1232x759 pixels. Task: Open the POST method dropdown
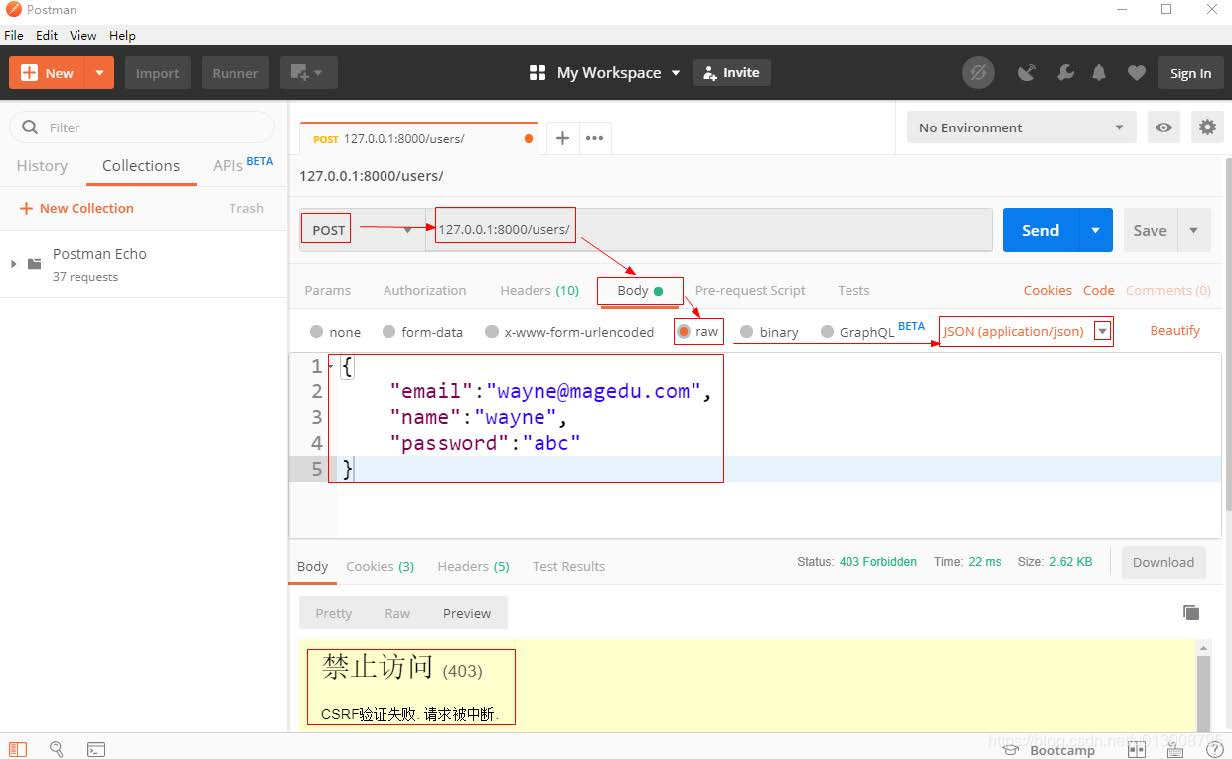(362, 230)
